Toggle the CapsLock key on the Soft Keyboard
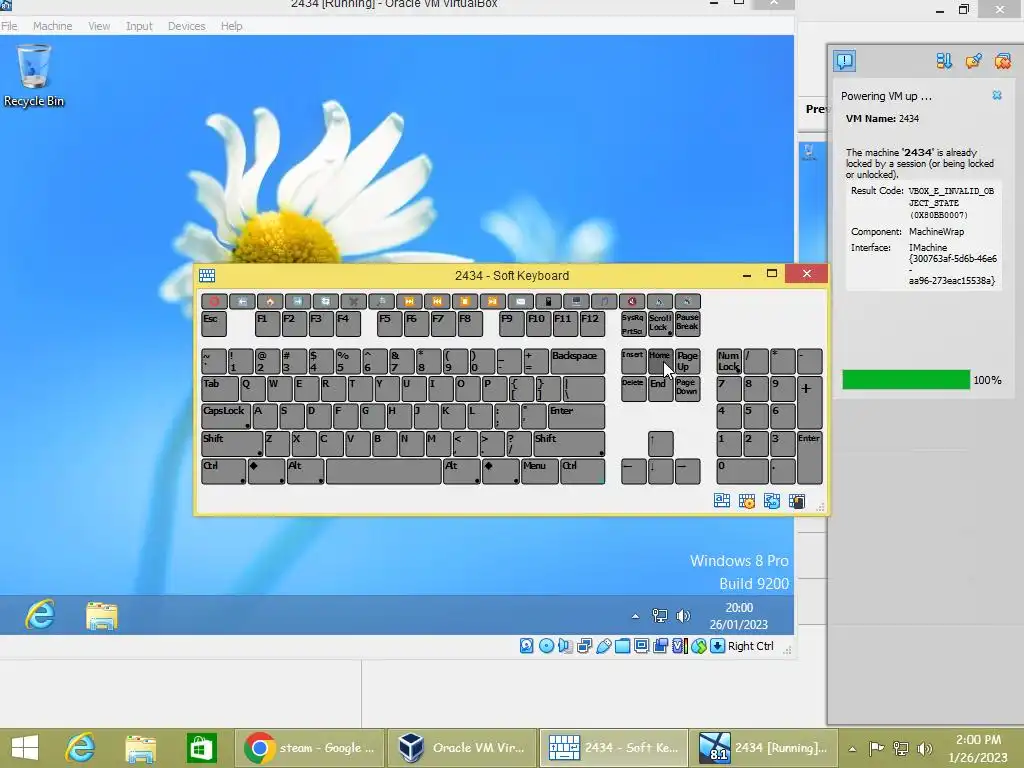 click(225, 416)
